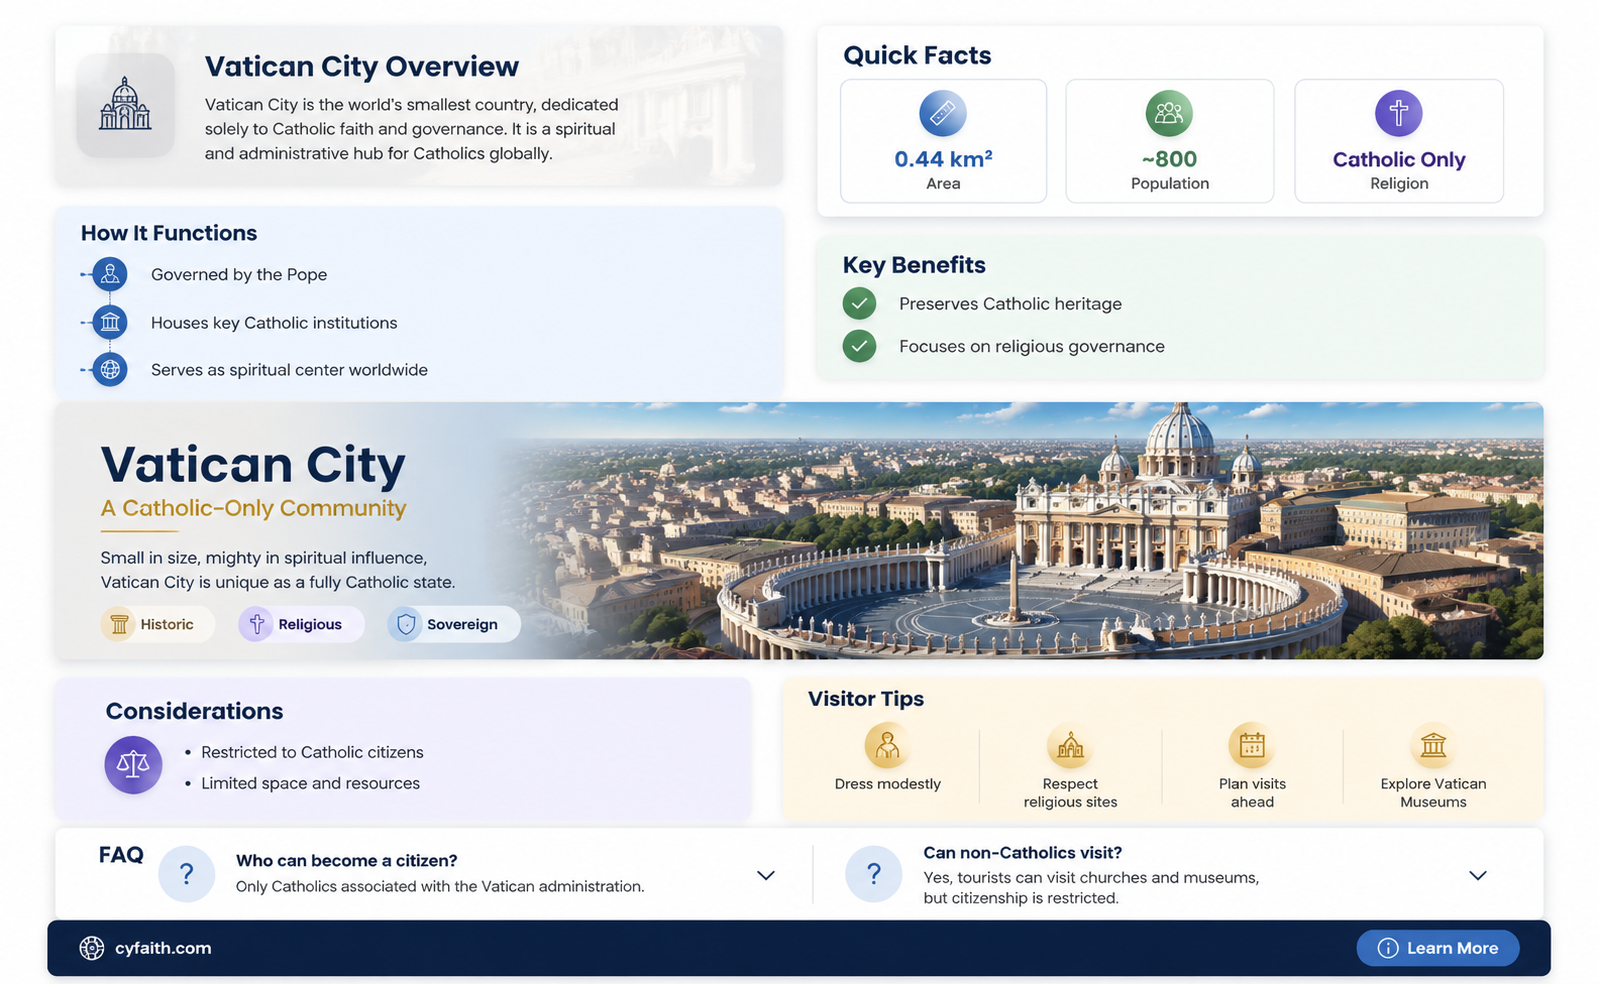Click the A Catholic-Only Community subtitle
The height and width of the screenshot is (984, 1599).
253,508
